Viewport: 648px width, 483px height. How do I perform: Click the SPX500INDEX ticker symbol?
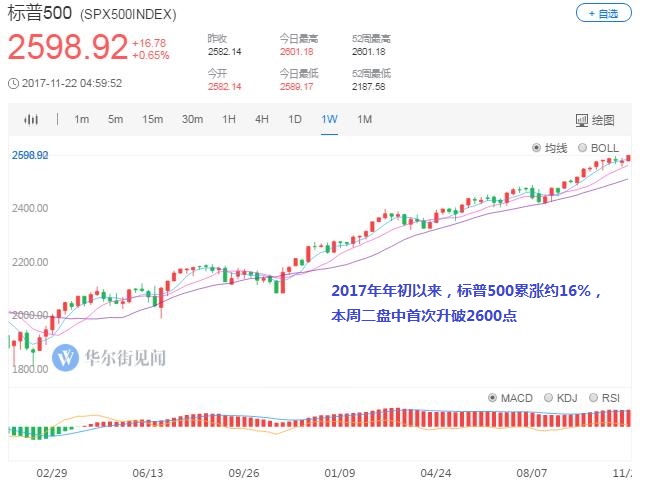(128, 15)
